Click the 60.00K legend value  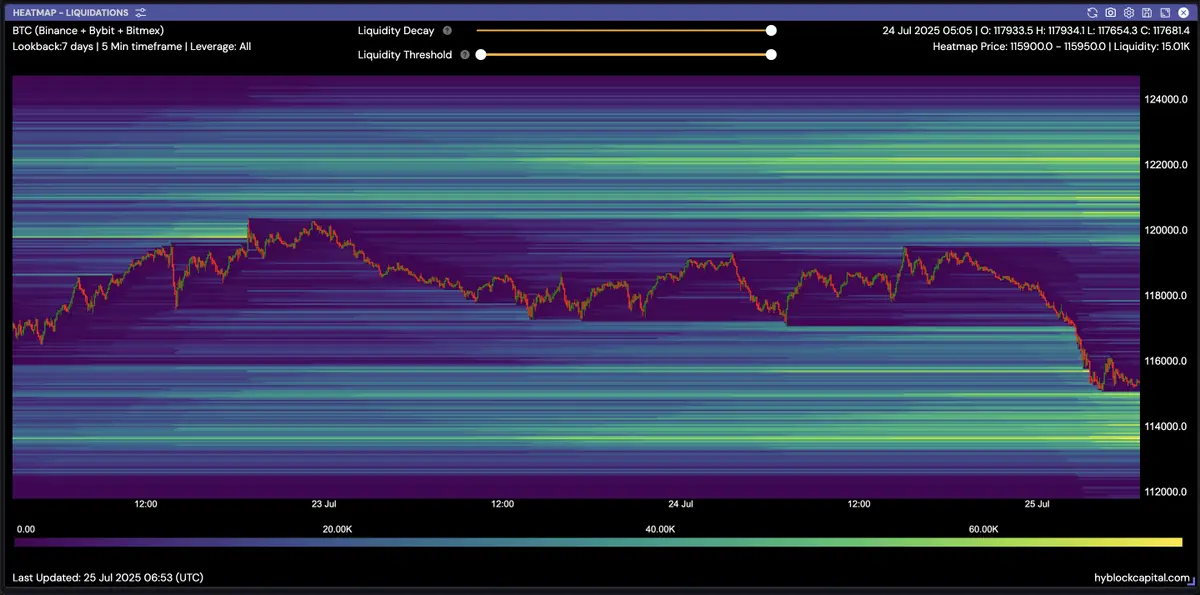point(984,528)
